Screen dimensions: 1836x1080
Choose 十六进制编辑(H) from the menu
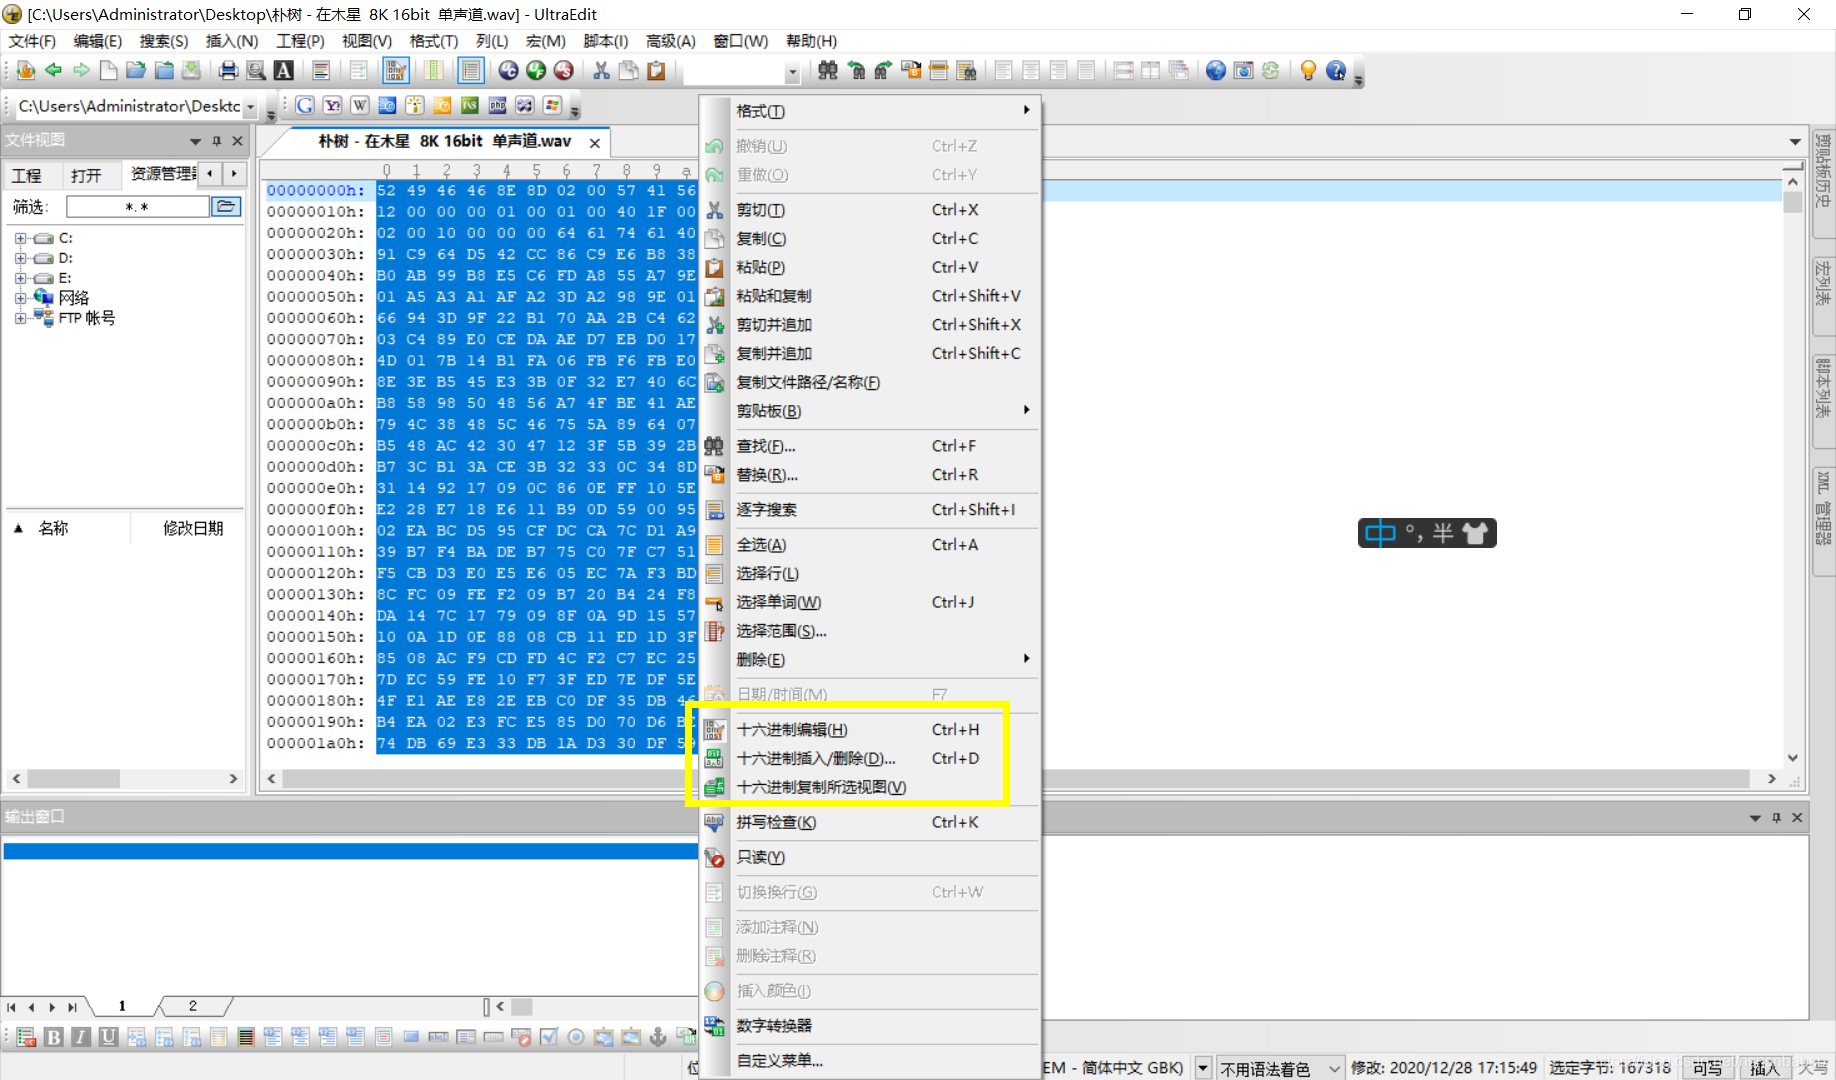pyautogui.click(x=870, y=730)
